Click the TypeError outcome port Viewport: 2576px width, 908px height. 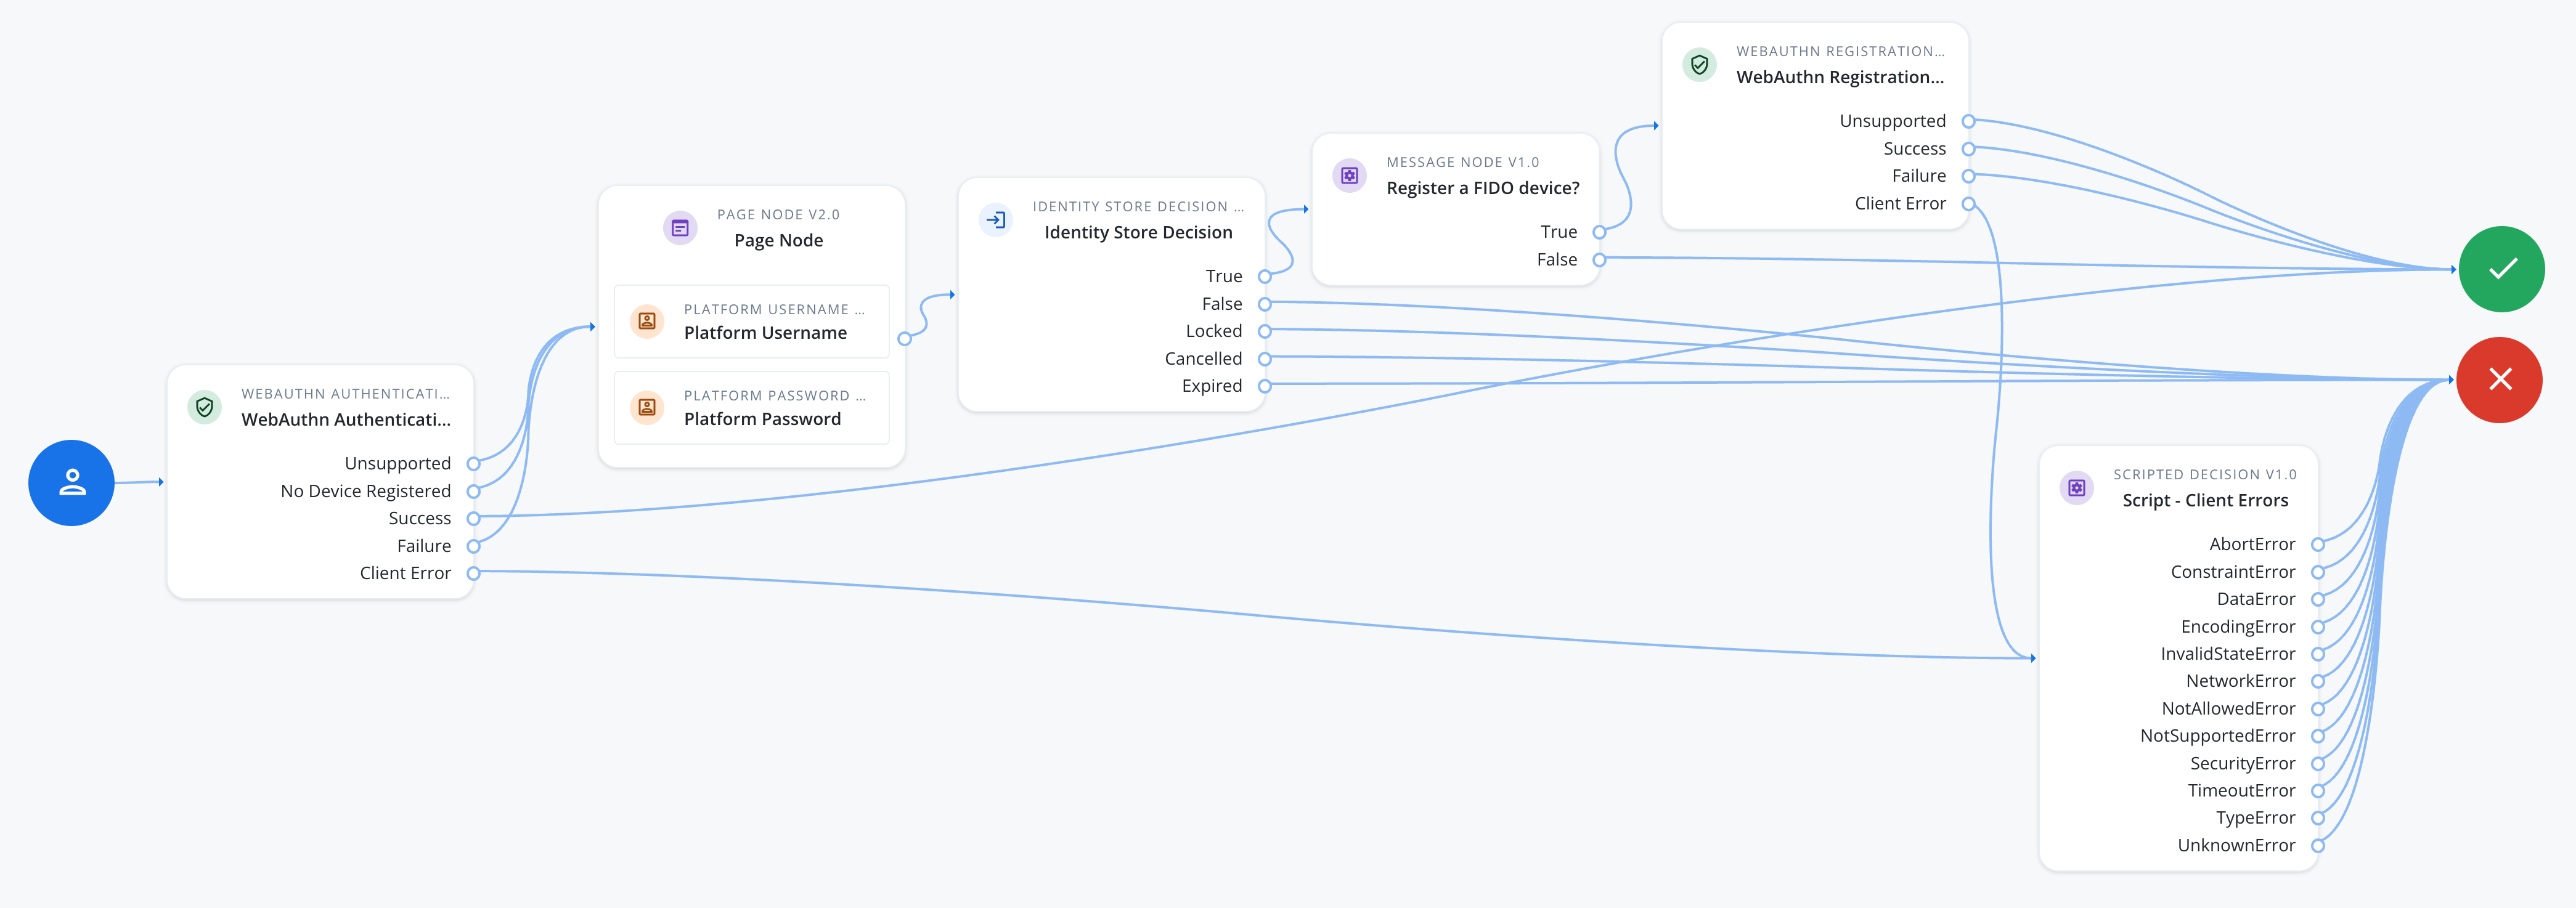coord(2318,818)
